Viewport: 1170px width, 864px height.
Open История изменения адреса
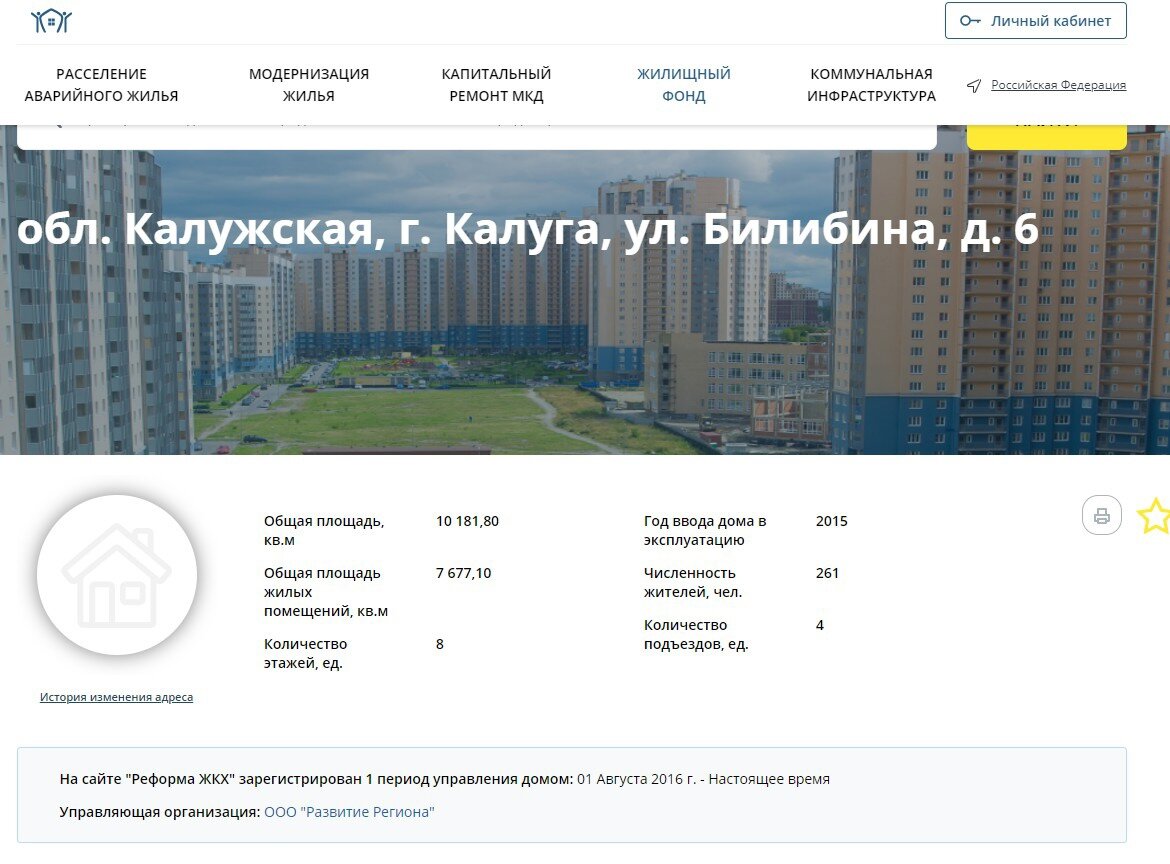(x=117, y=697)
